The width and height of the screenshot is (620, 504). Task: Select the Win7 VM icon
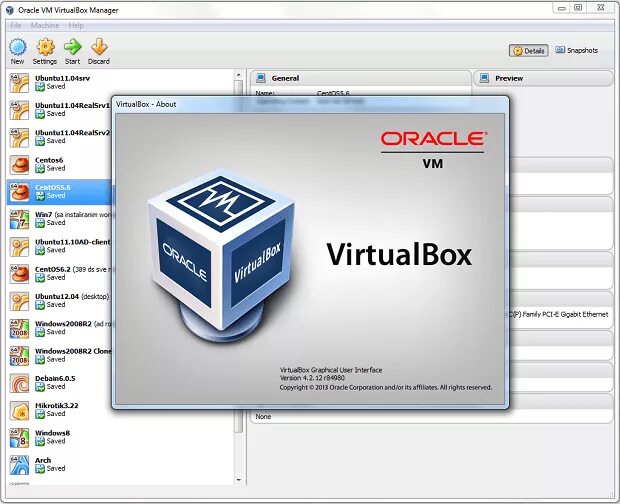coord(19,219)
